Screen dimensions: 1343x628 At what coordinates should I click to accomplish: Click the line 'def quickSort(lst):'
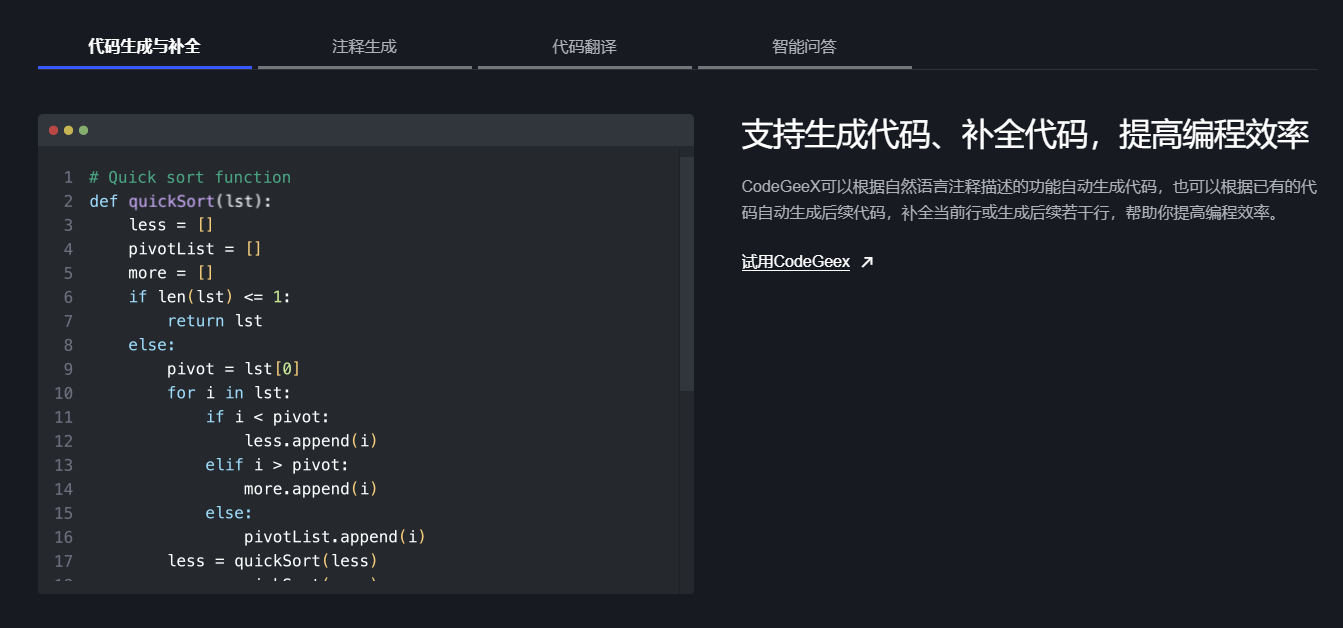pos(180,201)
